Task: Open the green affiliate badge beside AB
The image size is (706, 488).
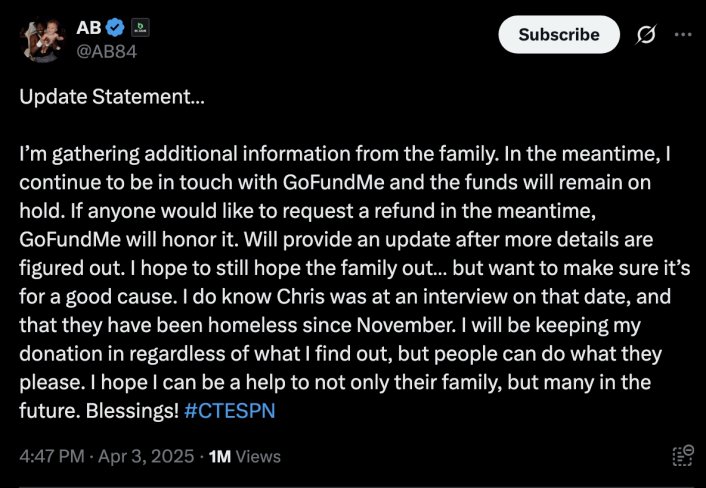Action: [x=140, y=28]
